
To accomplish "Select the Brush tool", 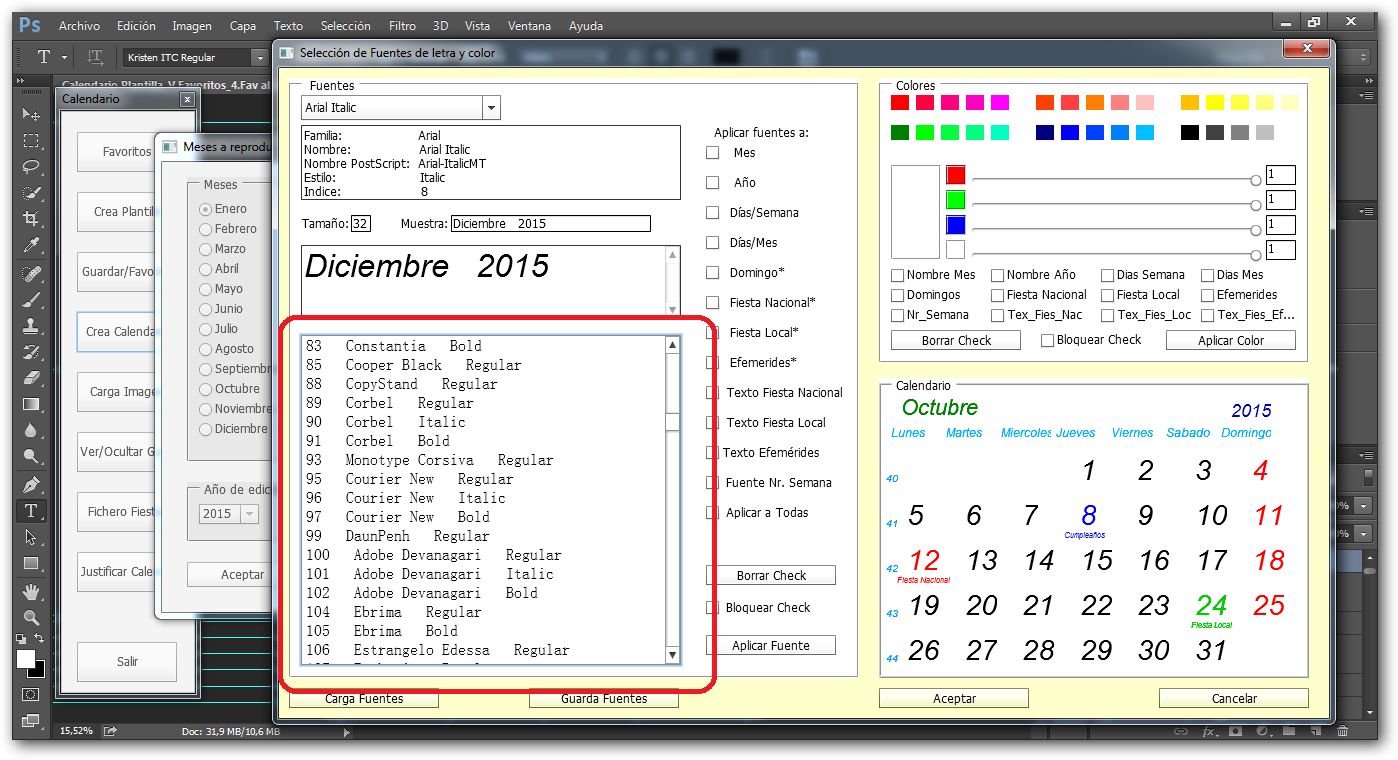I will click(x=31, y=299).
